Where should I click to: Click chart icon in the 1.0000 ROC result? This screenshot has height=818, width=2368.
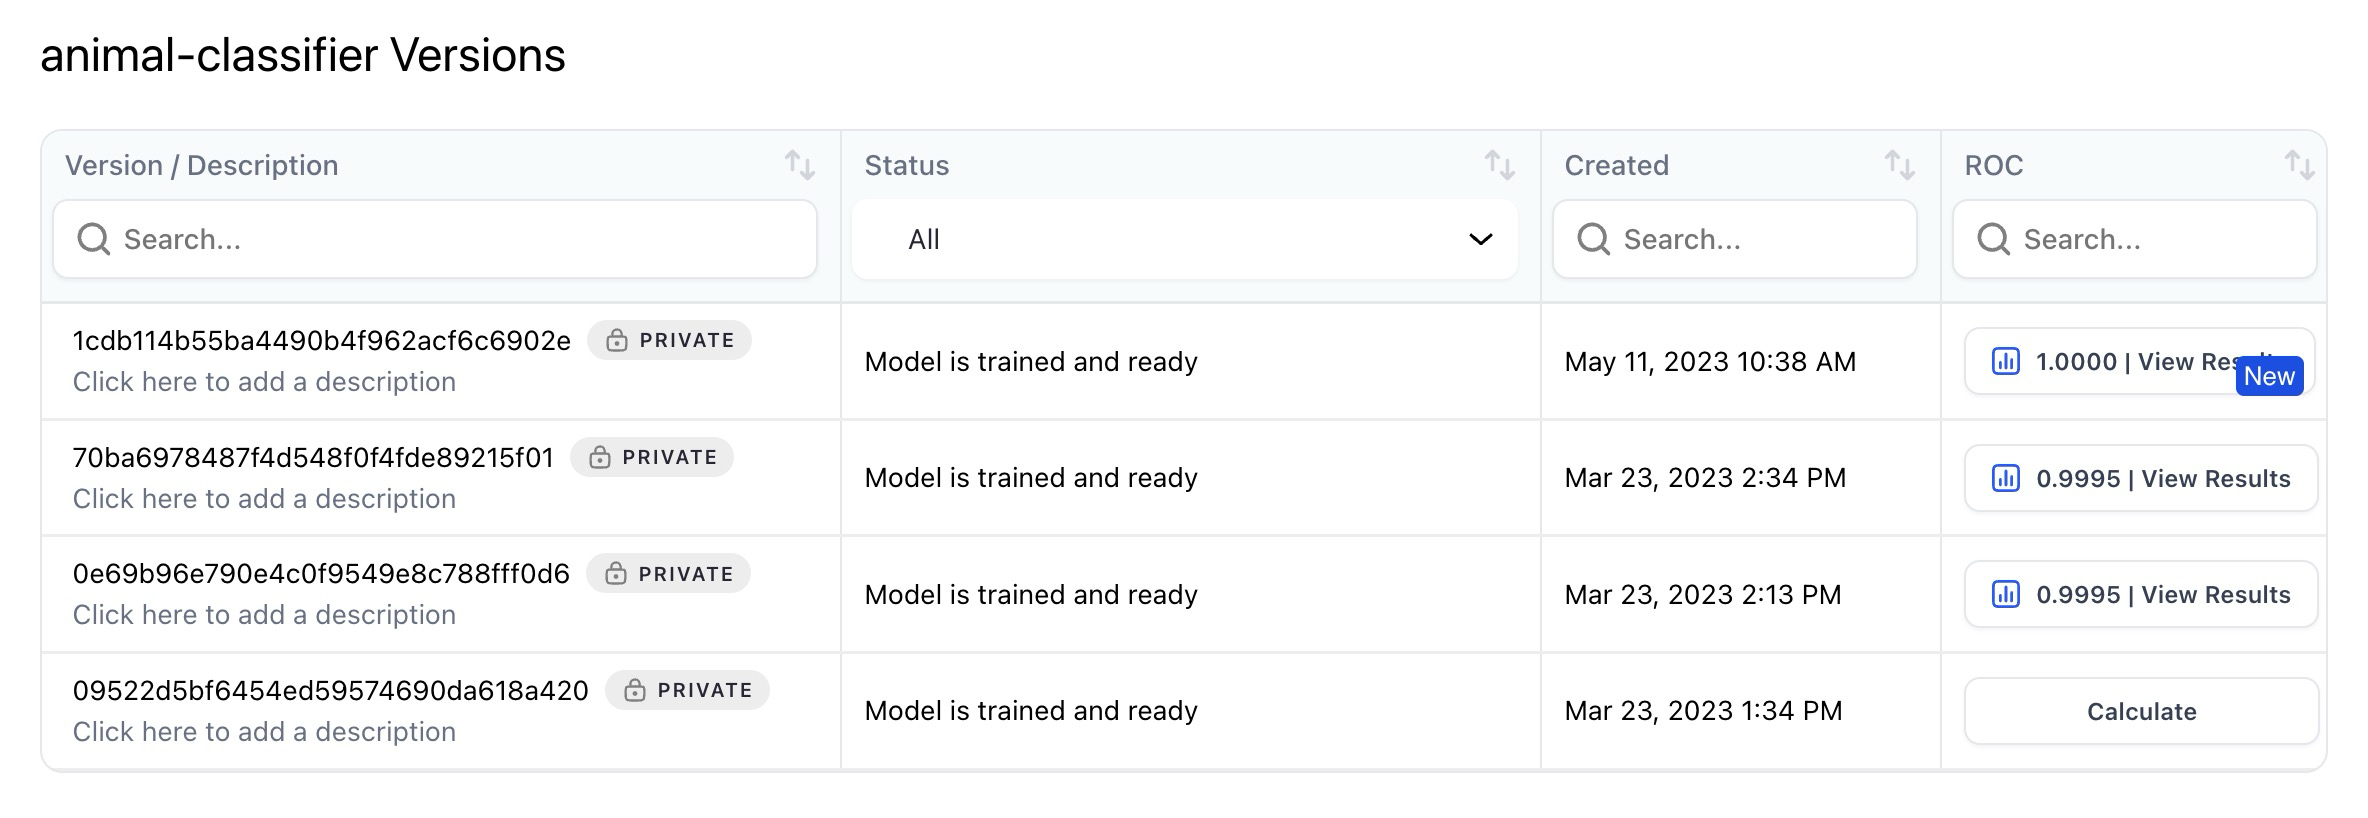tap(2005, 362)
